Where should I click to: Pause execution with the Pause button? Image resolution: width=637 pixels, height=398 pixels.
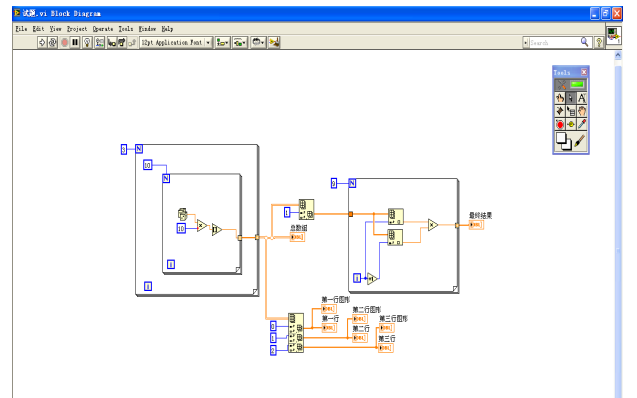click(x=75, y=42)
